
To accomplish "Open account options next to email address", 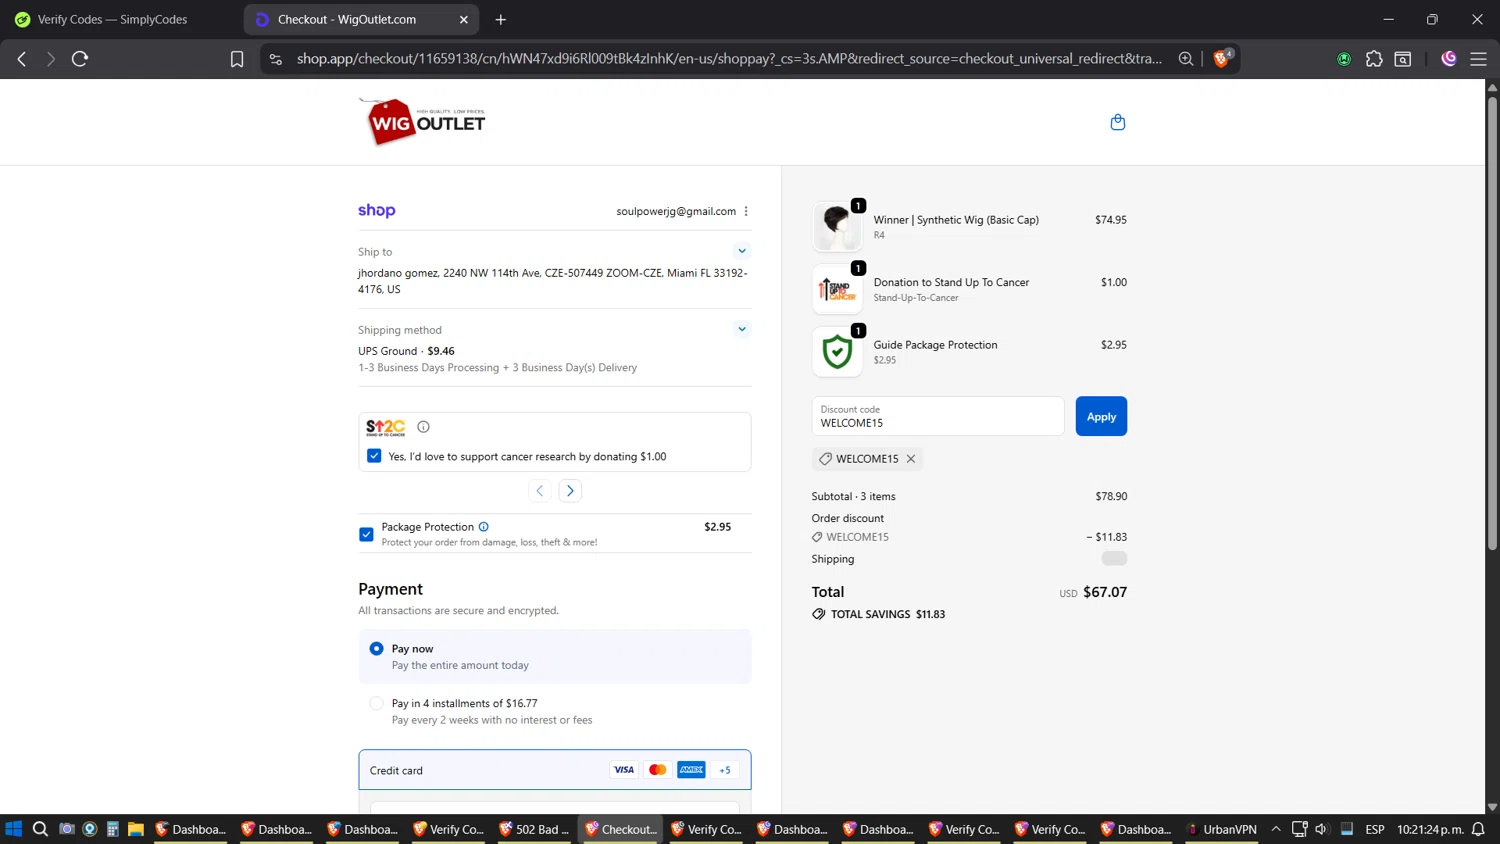I will tap(746, 211).
